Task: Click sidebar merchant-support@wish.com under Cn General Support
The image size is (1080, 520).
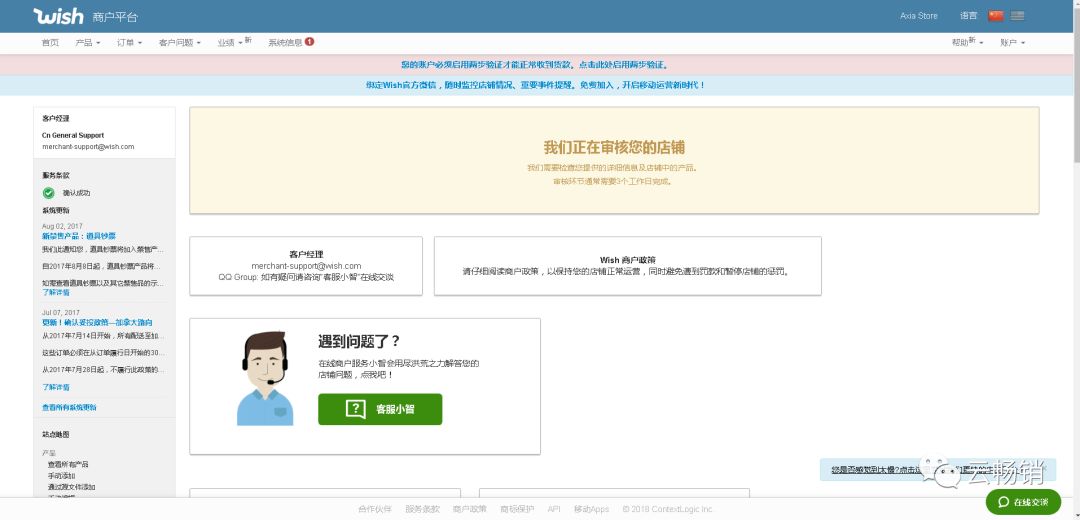Action: click(88, 147)
